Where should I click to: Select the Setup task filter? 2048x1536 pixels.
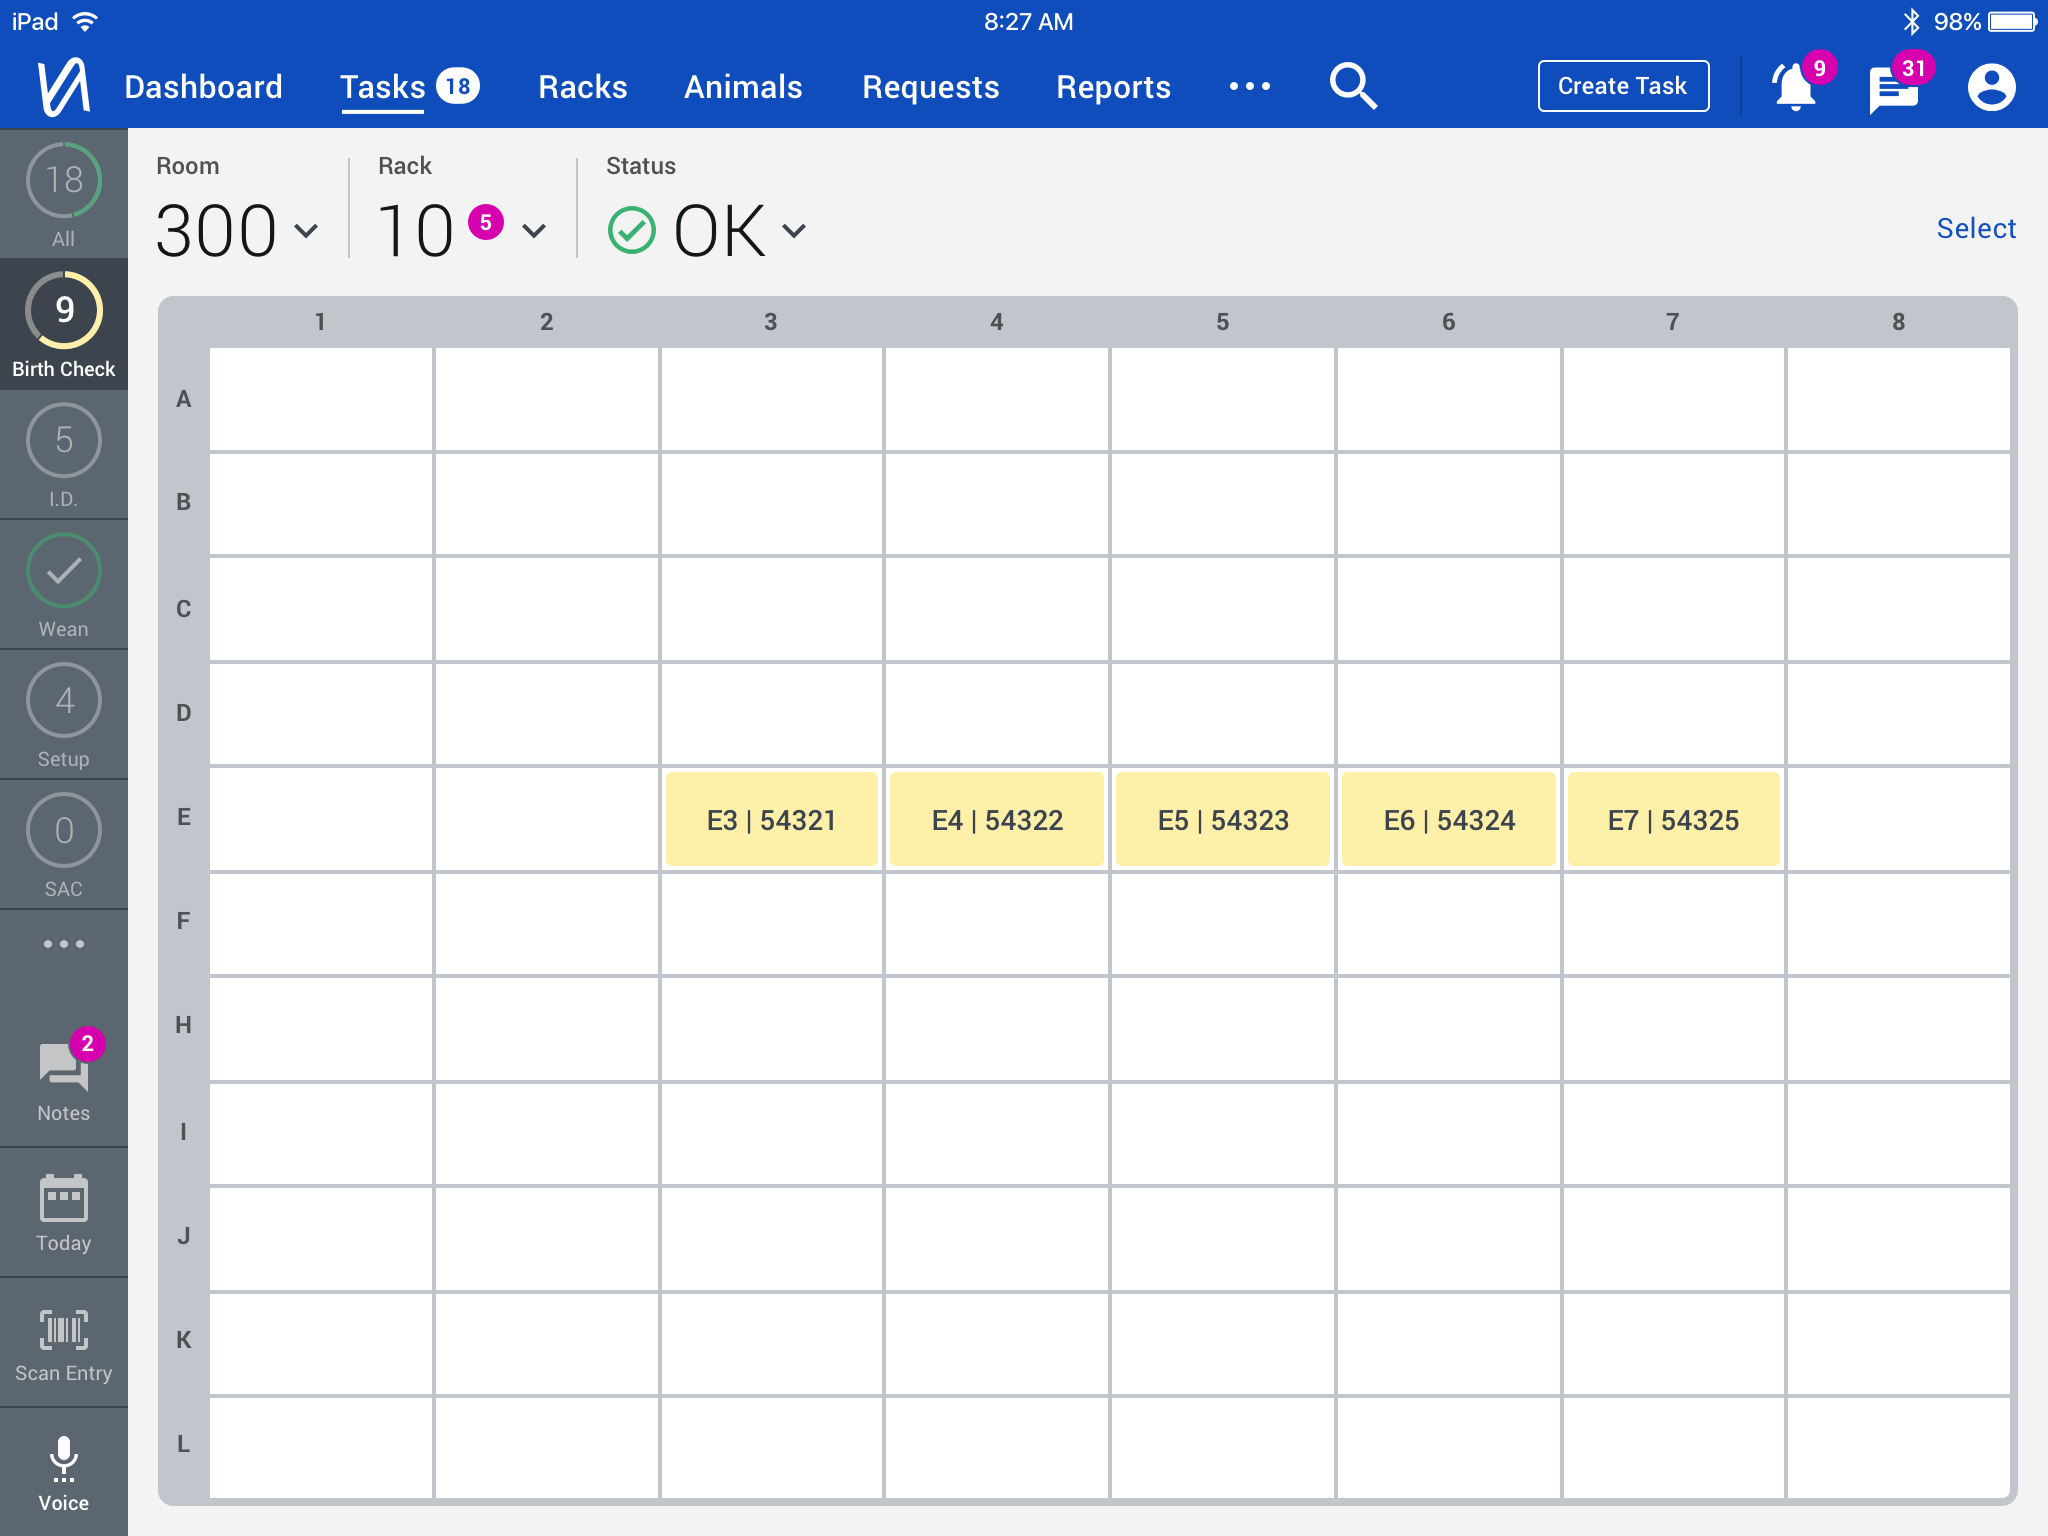[x=64, y=714]
